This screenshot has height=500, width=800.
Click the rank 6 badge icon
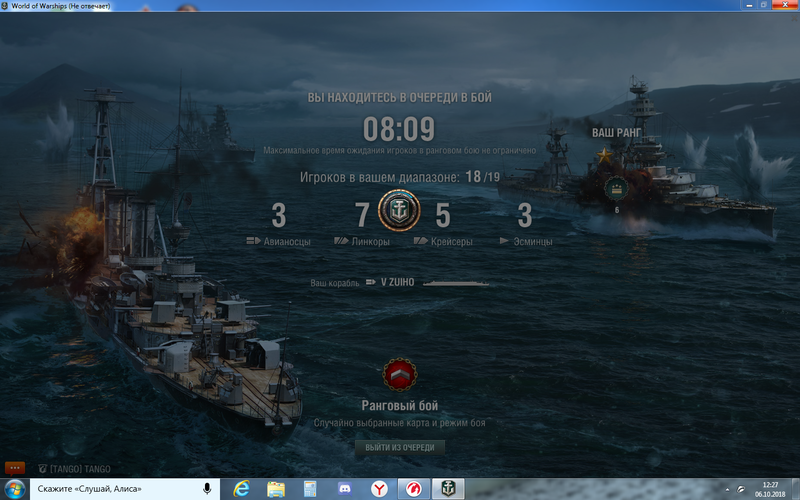tap(616, 188)
